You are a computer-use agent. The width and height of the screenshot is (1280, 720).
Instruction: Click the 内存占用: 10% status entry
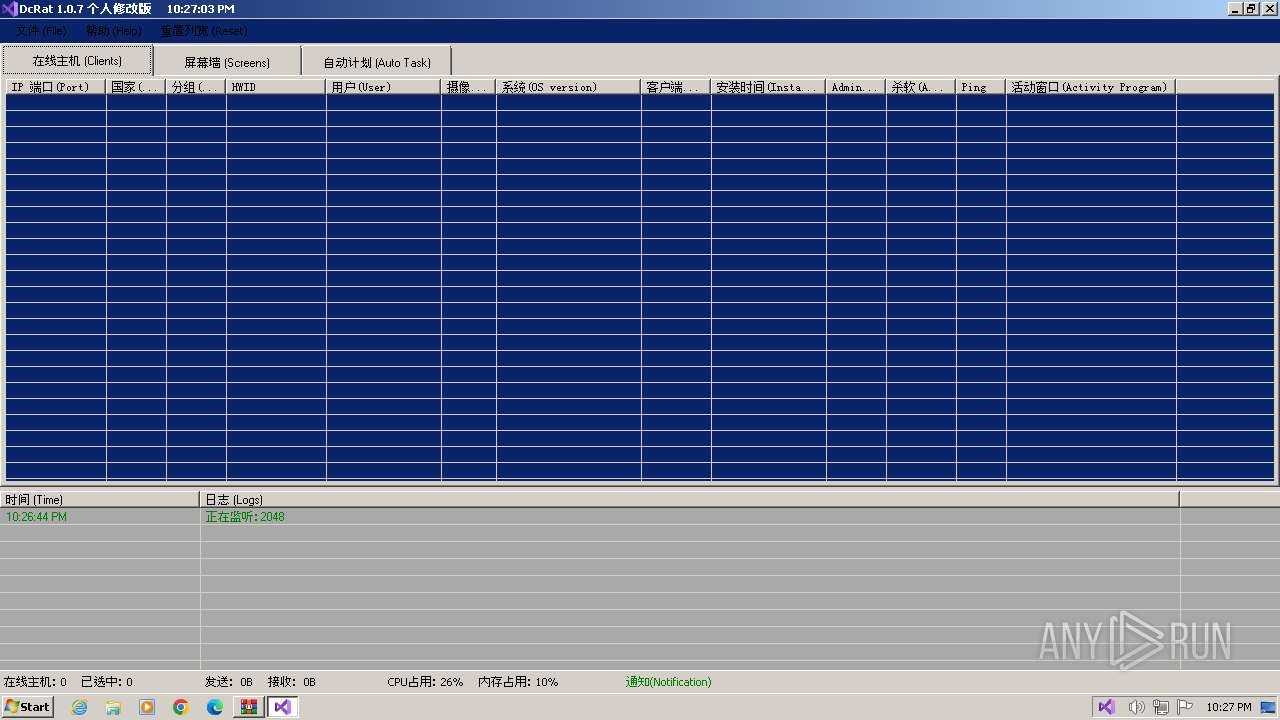coord(518,682)
